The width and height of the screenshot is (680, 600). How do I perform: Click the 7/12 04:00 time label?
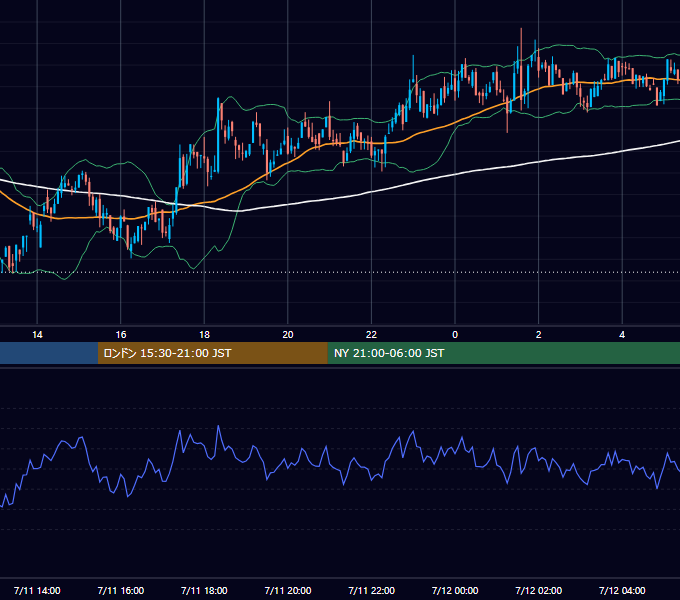click(x=622, y=590)
